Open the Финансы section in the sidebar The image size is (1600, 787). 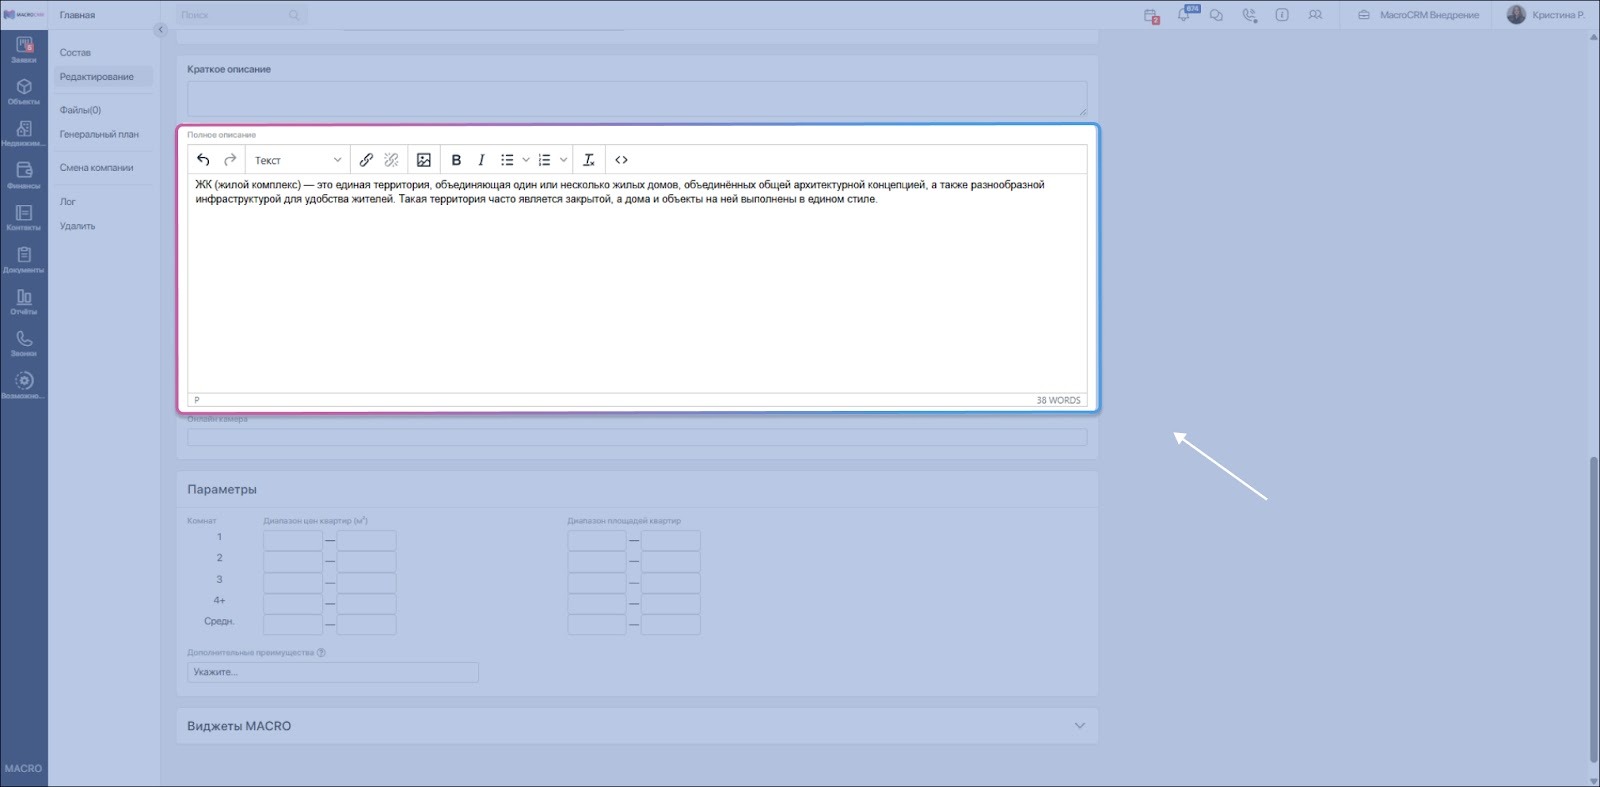click(x=24, y=175)
